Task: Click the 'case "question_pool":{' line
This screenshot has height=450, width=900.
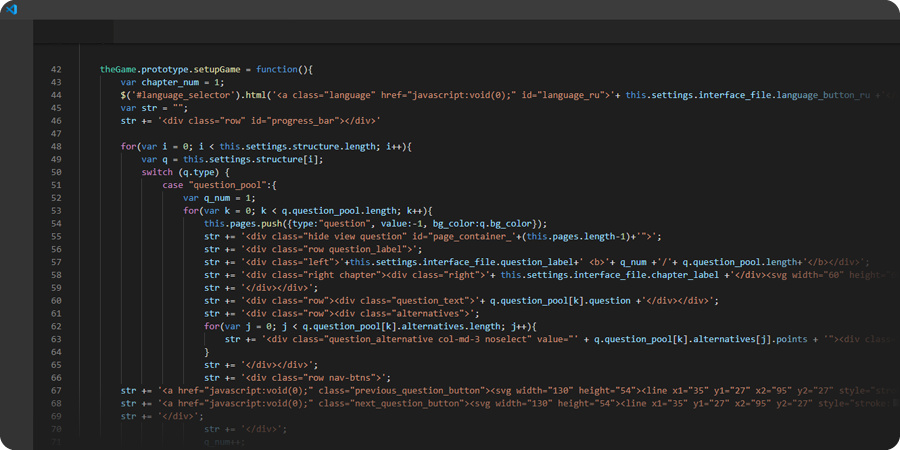Action: tap(220, 185)
